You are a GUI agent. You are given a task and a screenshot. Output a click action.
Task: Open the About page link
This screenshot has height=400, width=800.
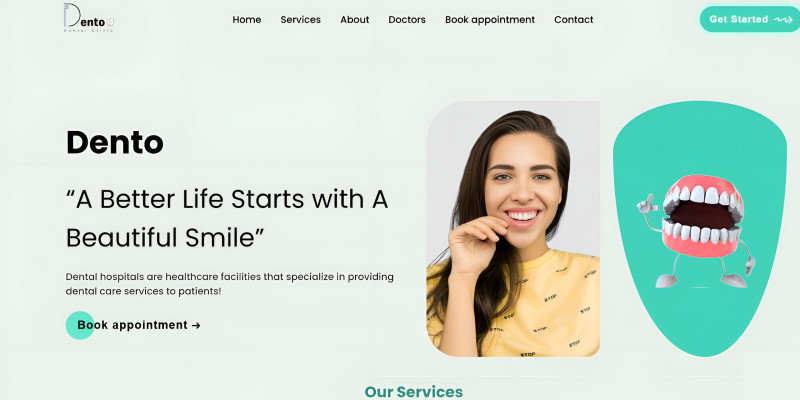pos(355,20)
